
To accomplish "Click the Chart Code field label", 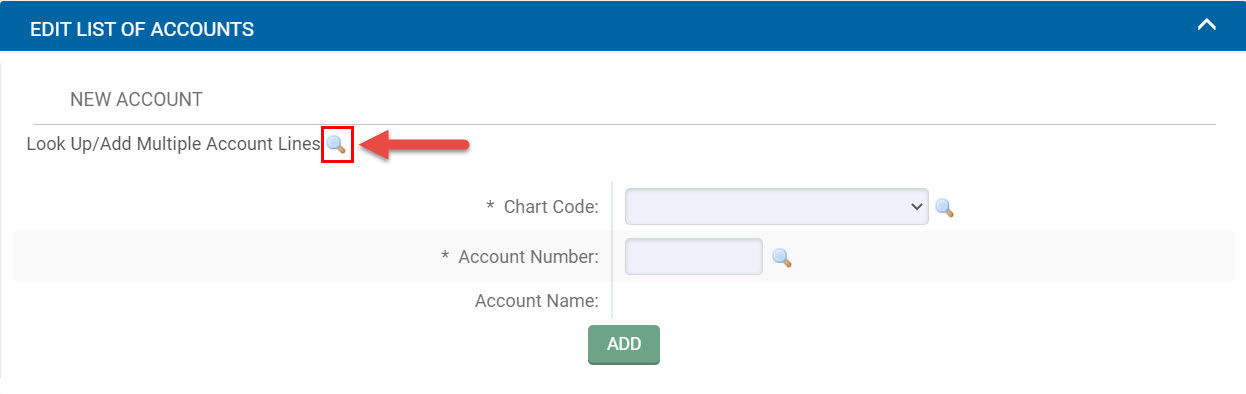I will point(551,207).
